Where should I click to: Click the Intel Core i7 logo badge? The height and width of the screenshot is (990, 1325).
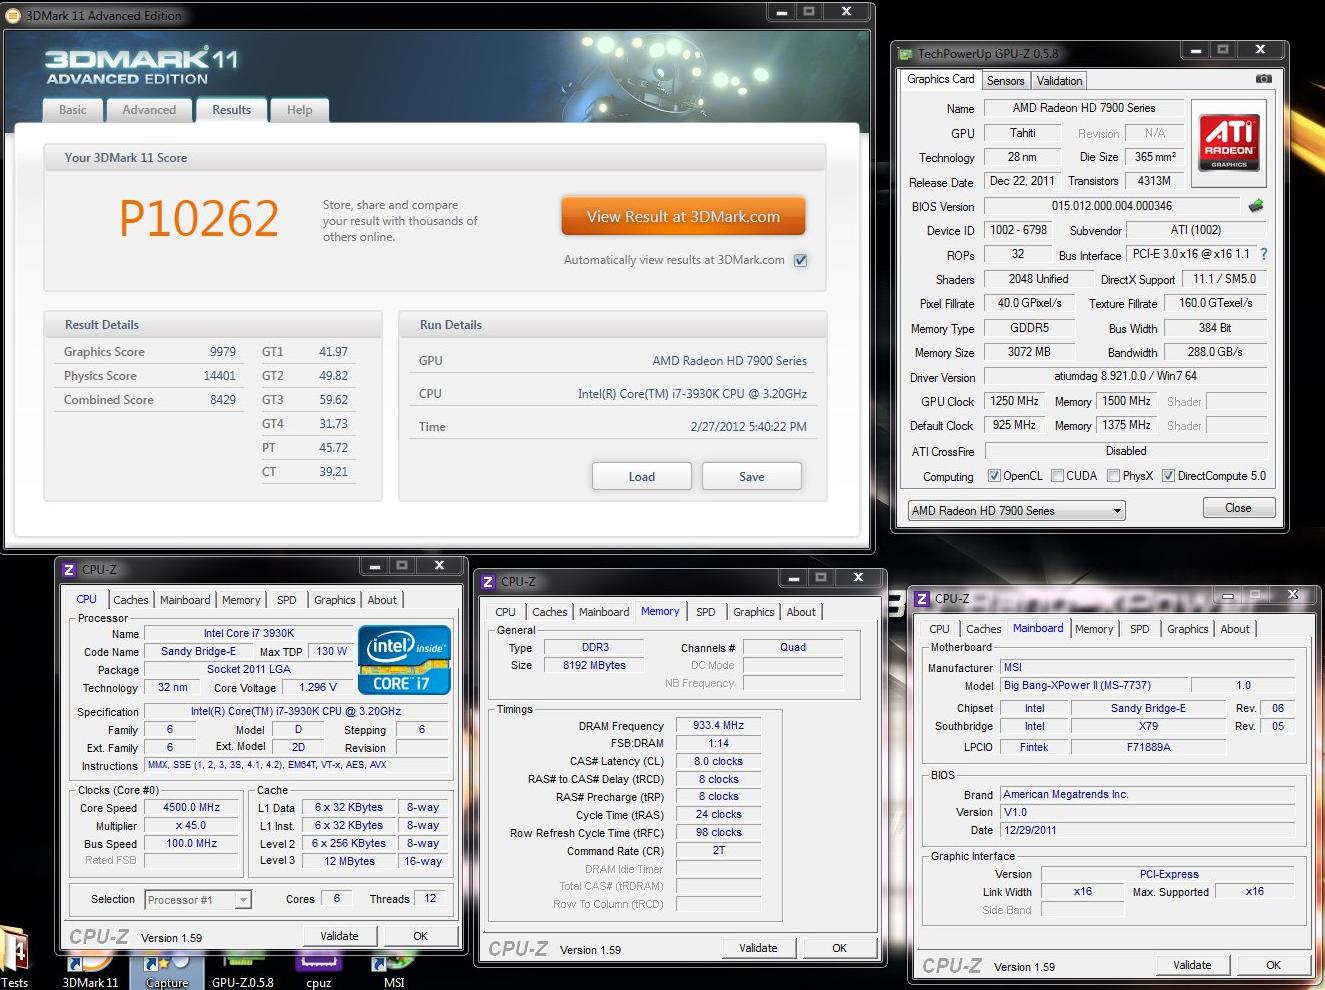(404, 660)
